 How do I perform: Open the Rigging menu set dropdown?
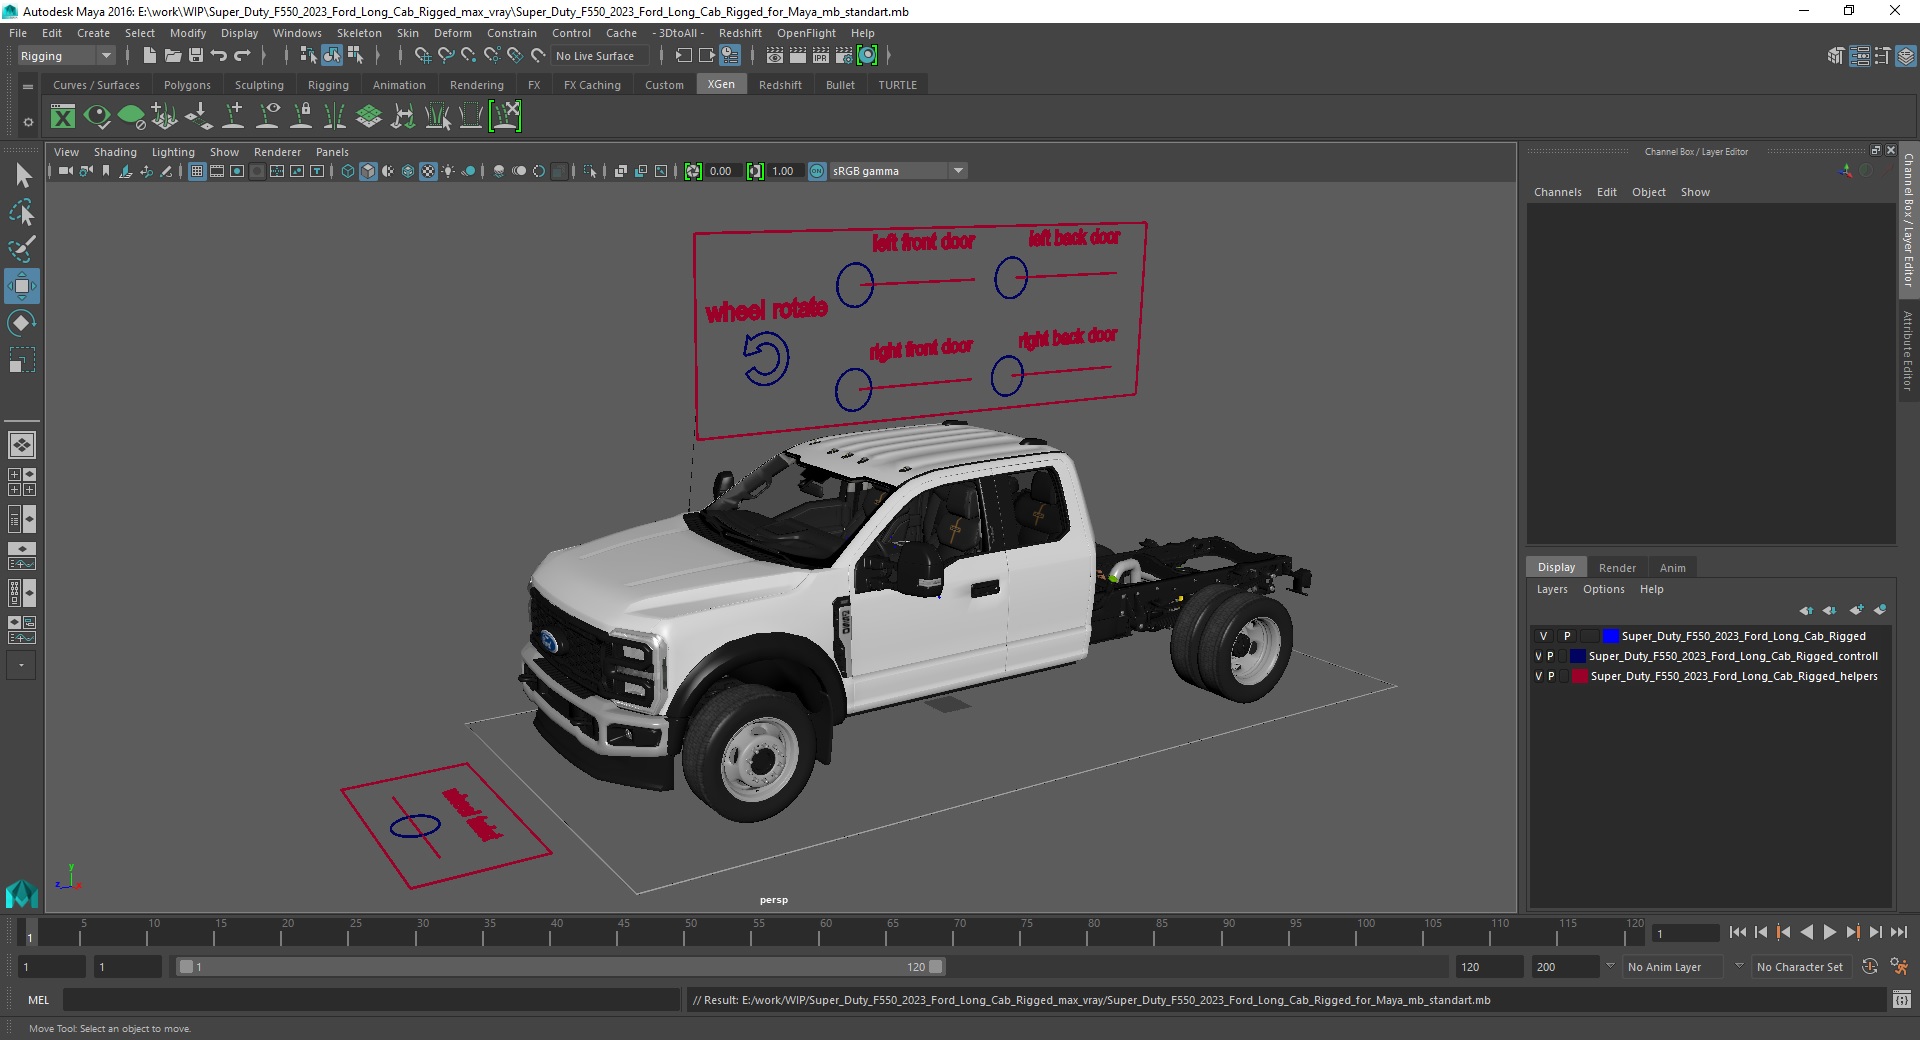66,56
